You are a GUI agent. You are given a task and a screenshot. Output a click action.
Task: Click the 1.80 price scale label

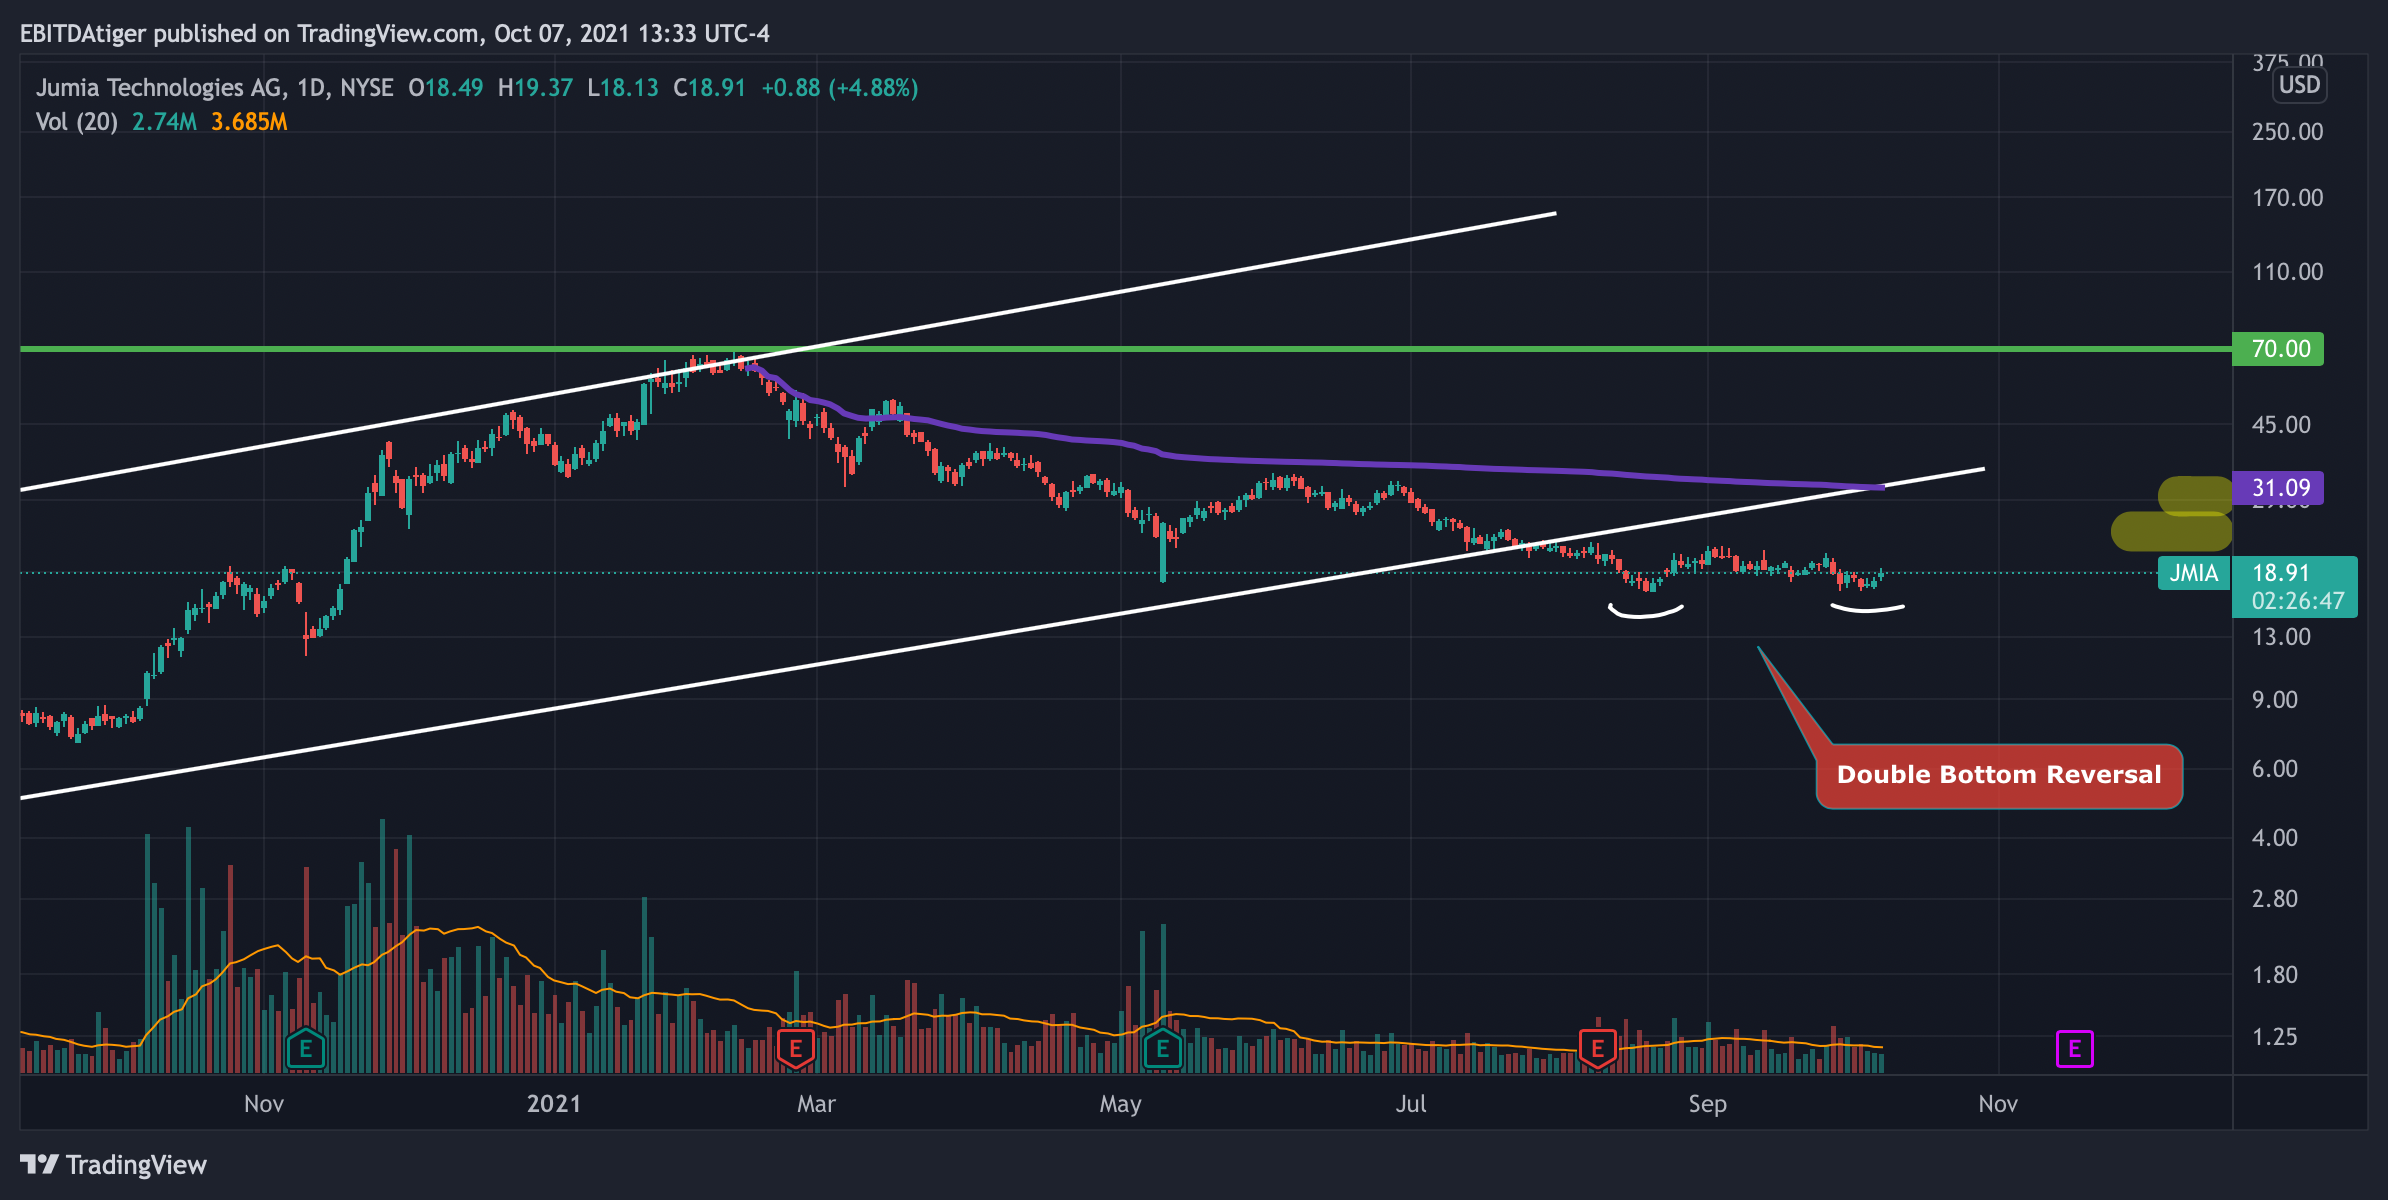coord(2275,975)
